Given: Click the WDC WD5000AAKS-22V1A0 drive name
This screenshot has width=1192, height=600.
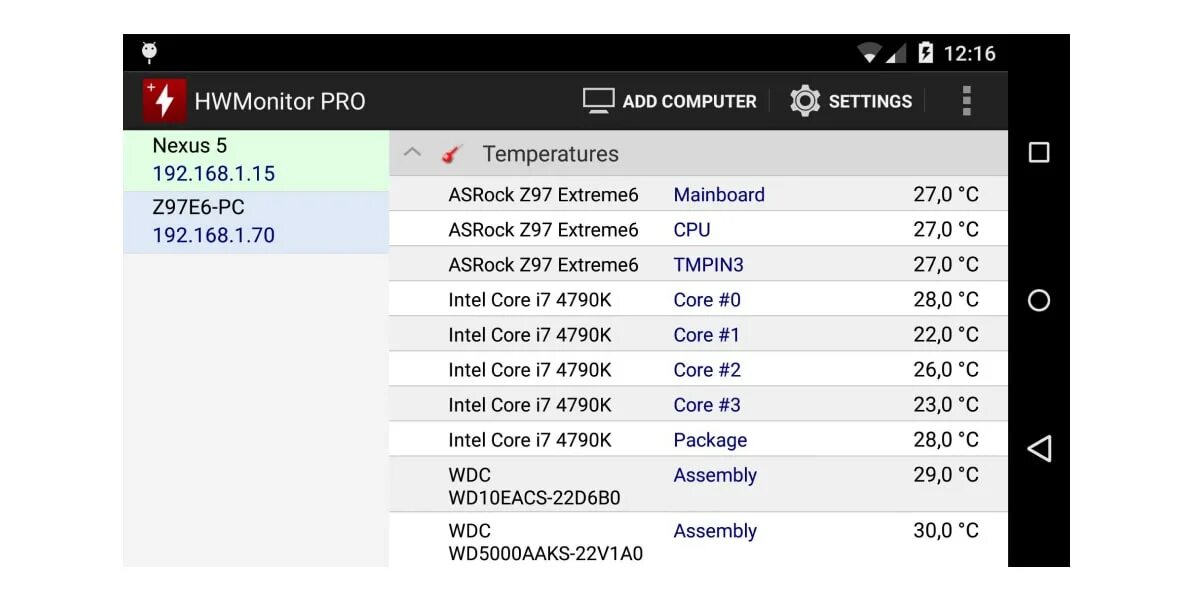Looking at the screenshot, I should pyautogui.click(x=546, y=542).
